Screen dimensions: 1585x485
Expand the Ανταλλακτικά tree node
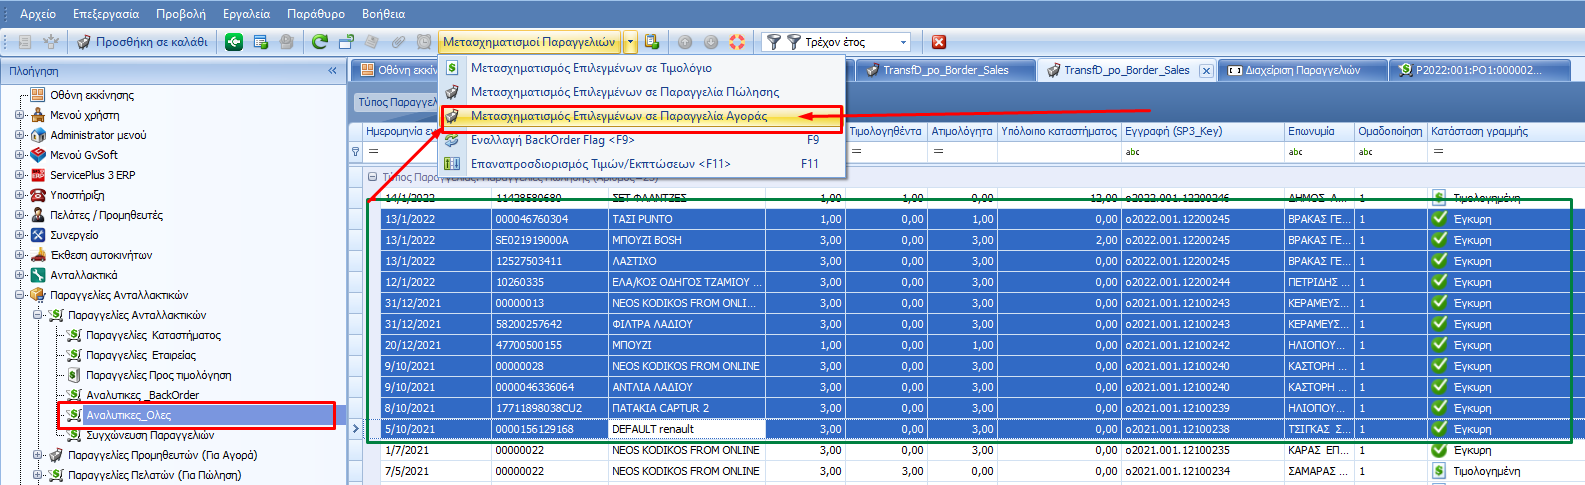19,275
